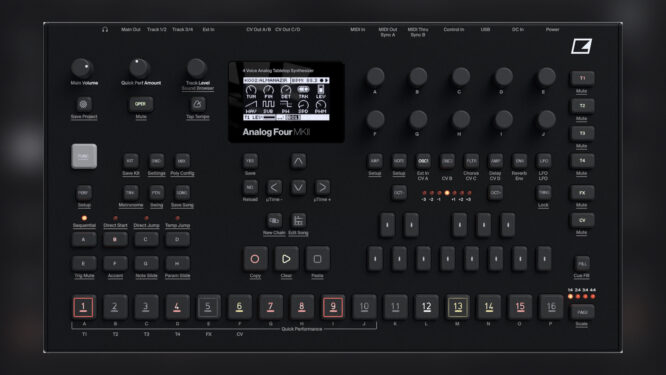This screenshot has width=666, height=375.
Task: Push the key above Poly Config
Action: pyautogui.click(x=182, y=161)
